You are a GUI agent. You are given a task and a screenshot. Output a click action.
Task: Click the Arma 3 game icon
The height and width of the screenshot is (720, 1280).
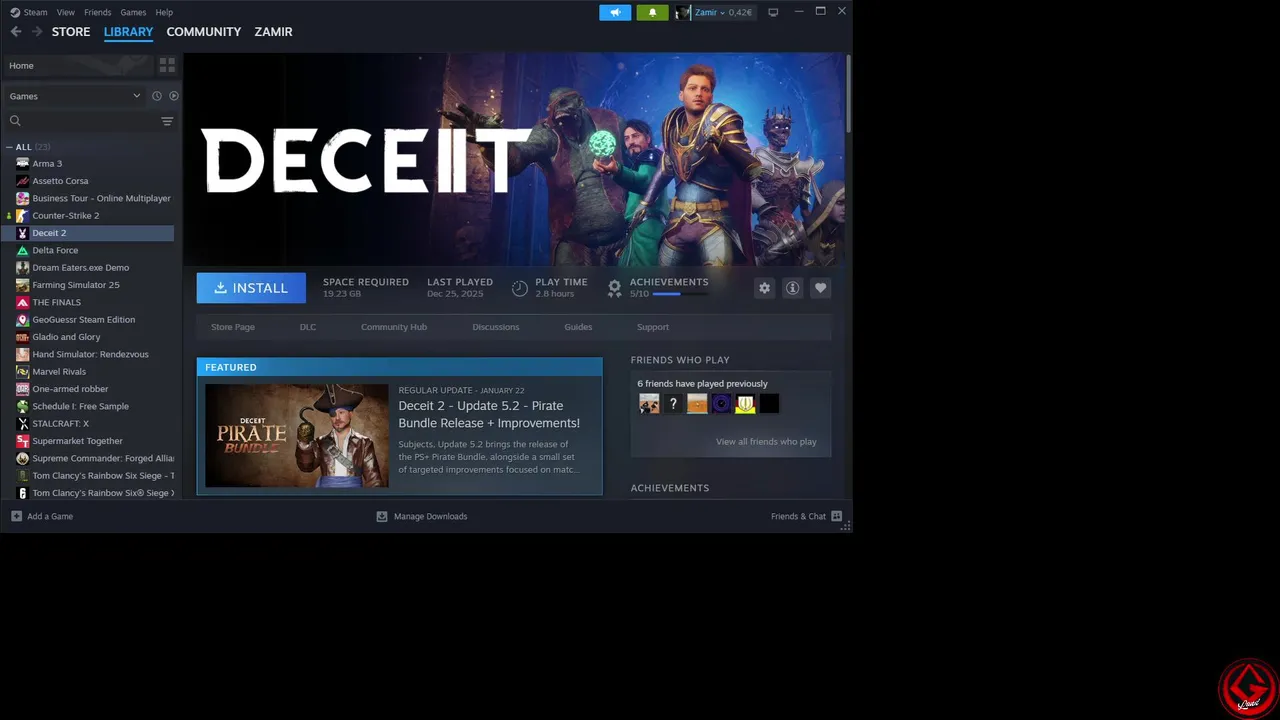point(22,163)
